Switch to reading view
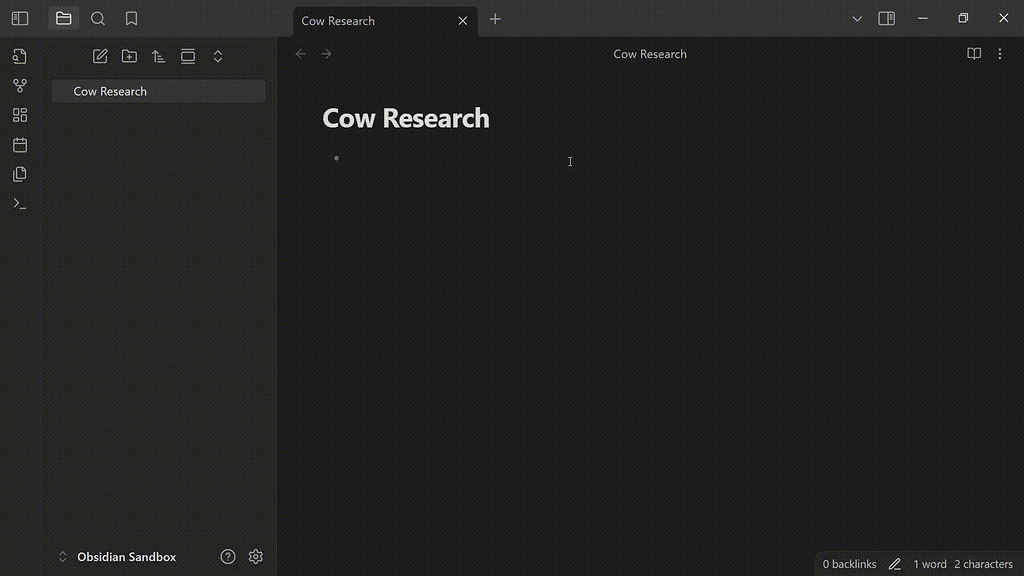The width and height of the screenshot is (1024, 576). [973, 54]
